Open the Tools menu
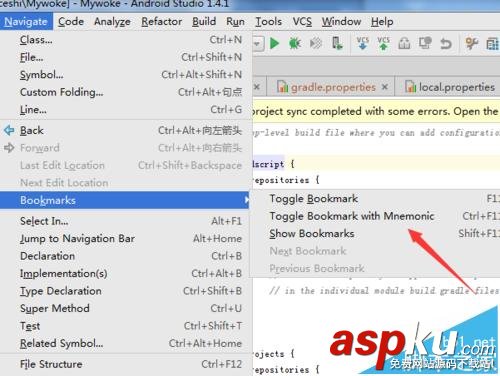The height and width of the screenshot is (376, 500). [268, 22]
